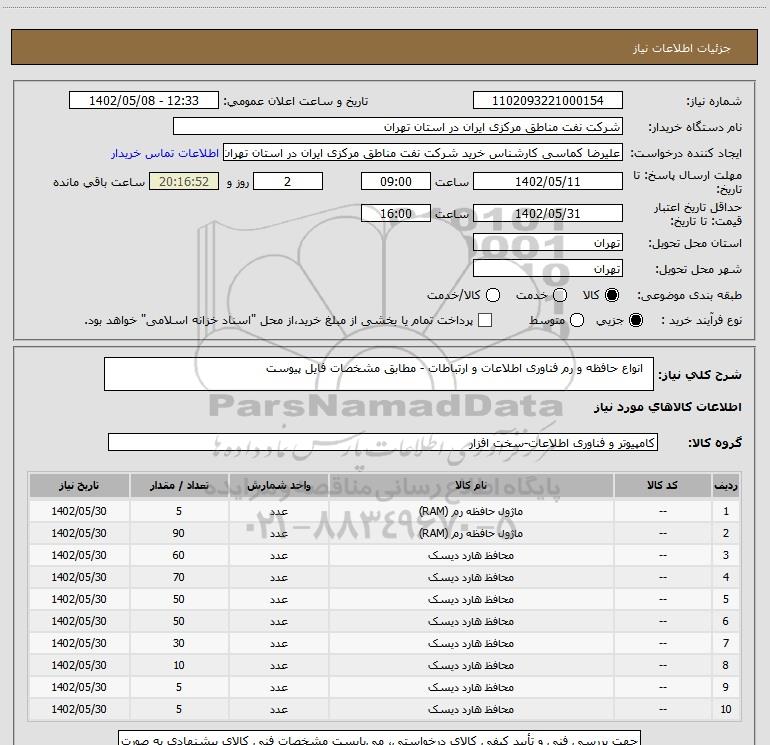Click the نام کالا column header
This screenshot has width=770, height=745.
tap(470, 486)
